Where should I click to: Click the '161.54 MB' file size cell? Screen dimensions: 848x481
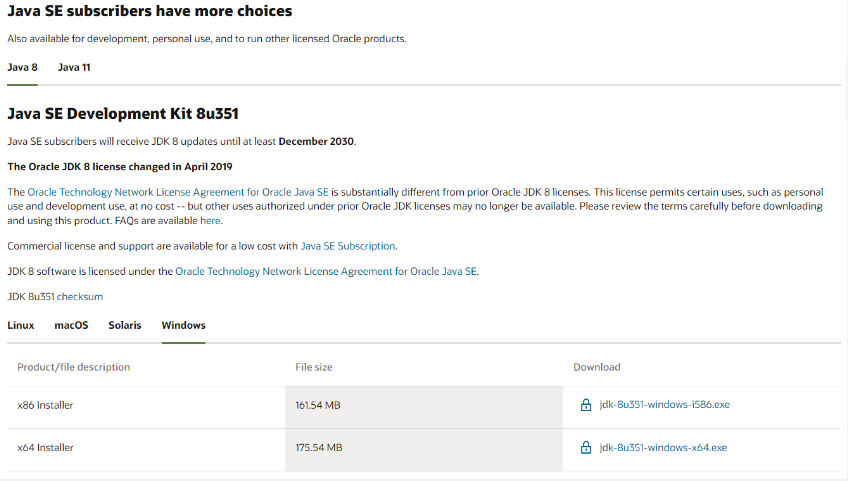point(424,405)
